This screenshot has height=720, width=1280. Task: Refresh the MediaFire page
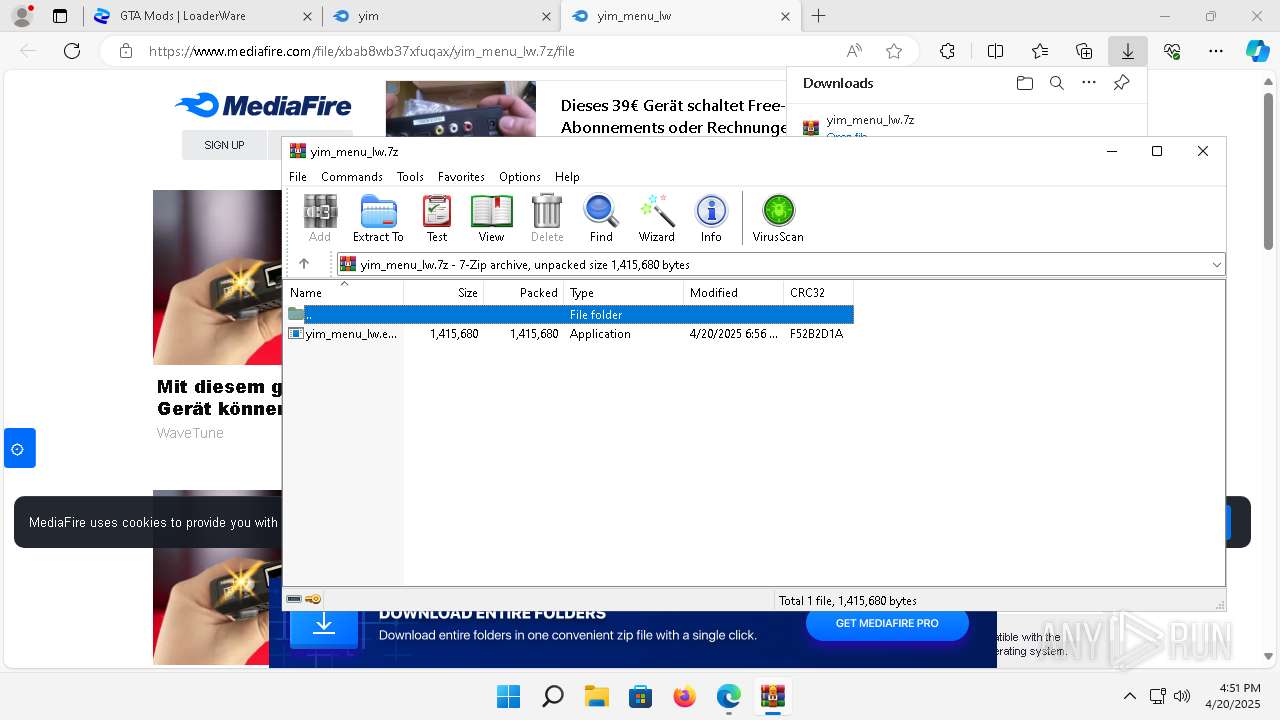72,51
